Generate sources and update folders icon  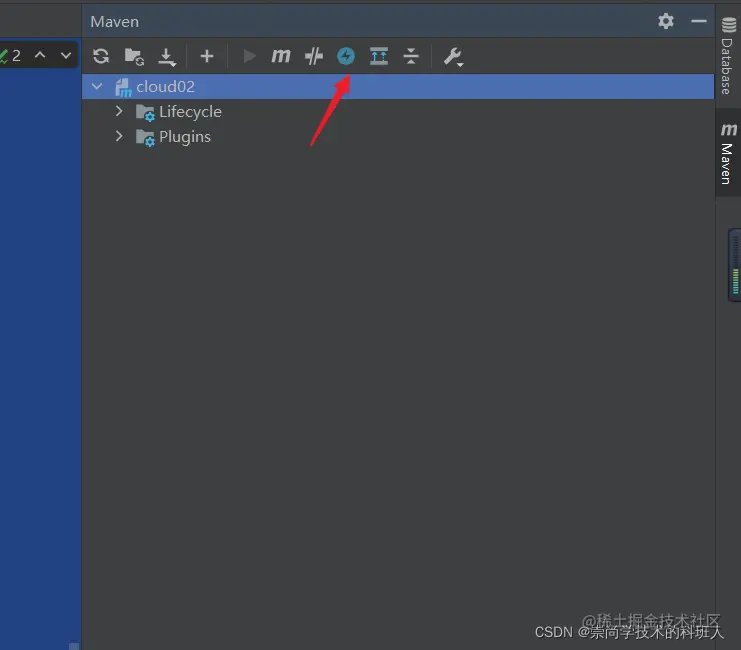pyautogui.click(x=134, y=57)
